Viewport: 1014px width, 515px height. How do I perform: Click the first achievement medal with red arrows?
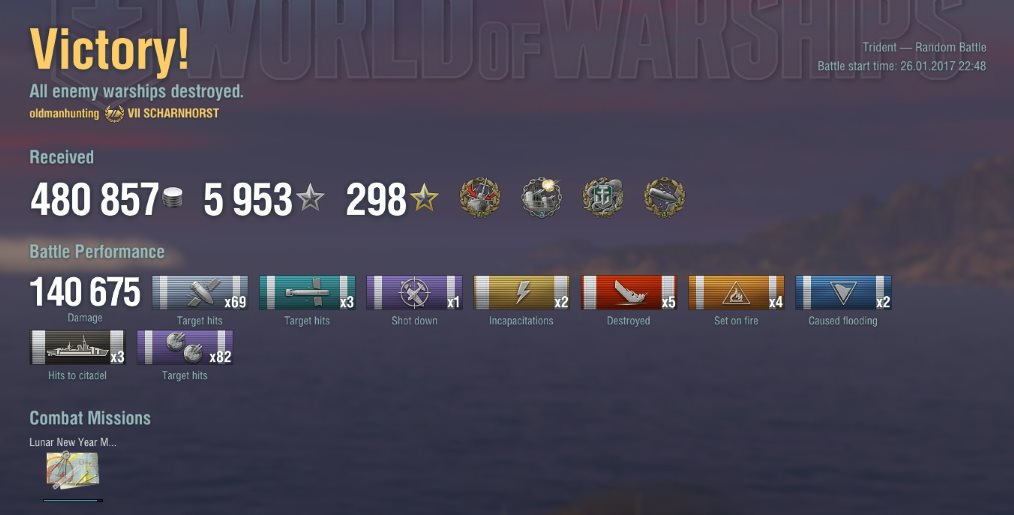click(480, 197)
